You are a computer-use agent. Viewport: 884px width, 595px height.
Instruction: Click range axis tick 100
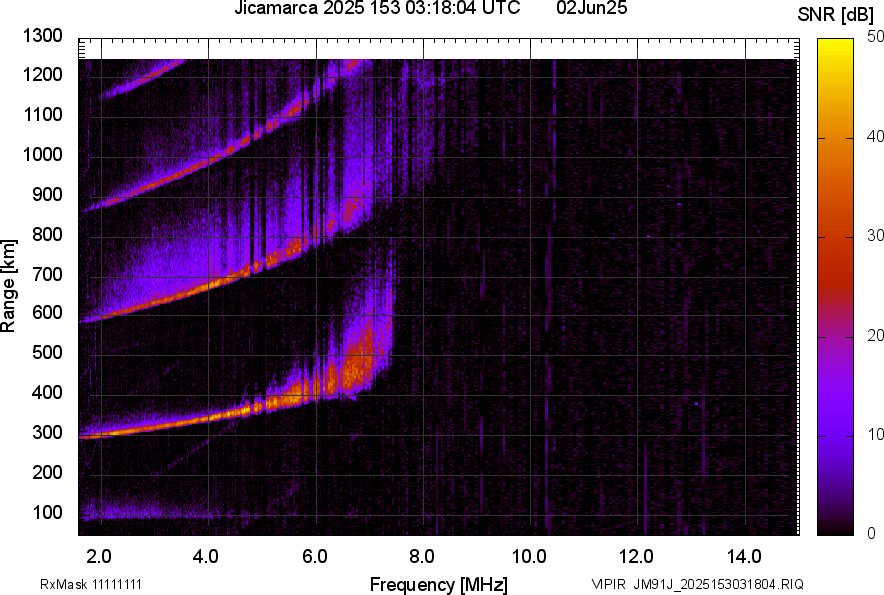pyautogui.click(x=47, y=512)
